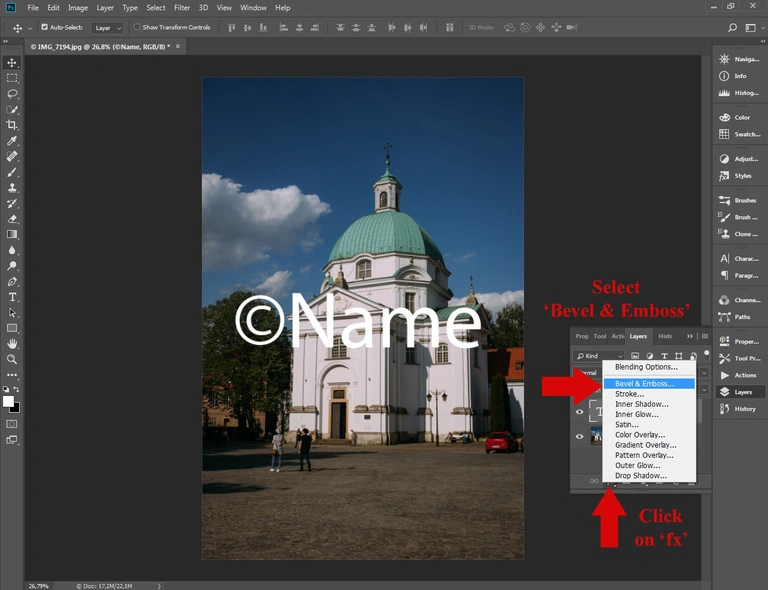Swap foreground and background colors

click(17, 389)
